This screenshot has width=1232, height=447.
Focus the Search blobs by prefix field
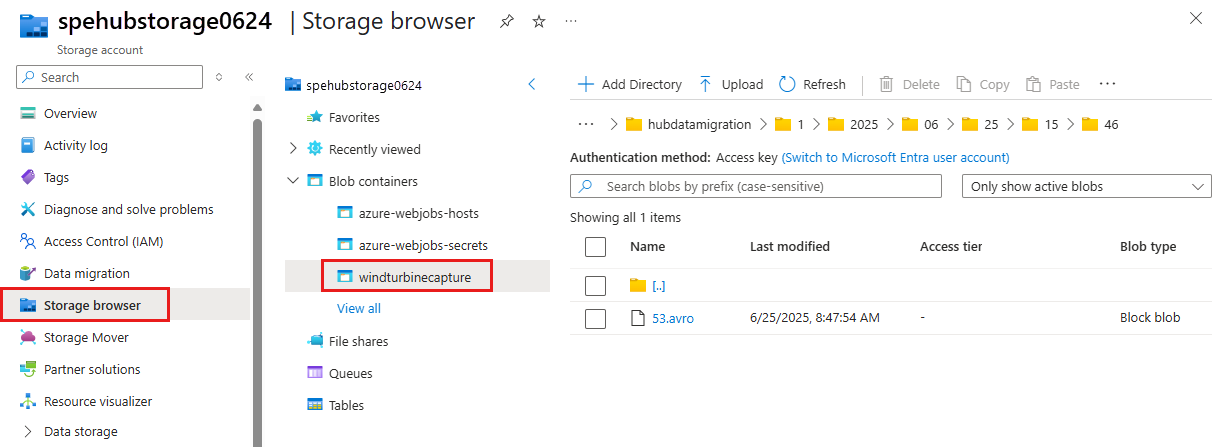coord(756,186)
